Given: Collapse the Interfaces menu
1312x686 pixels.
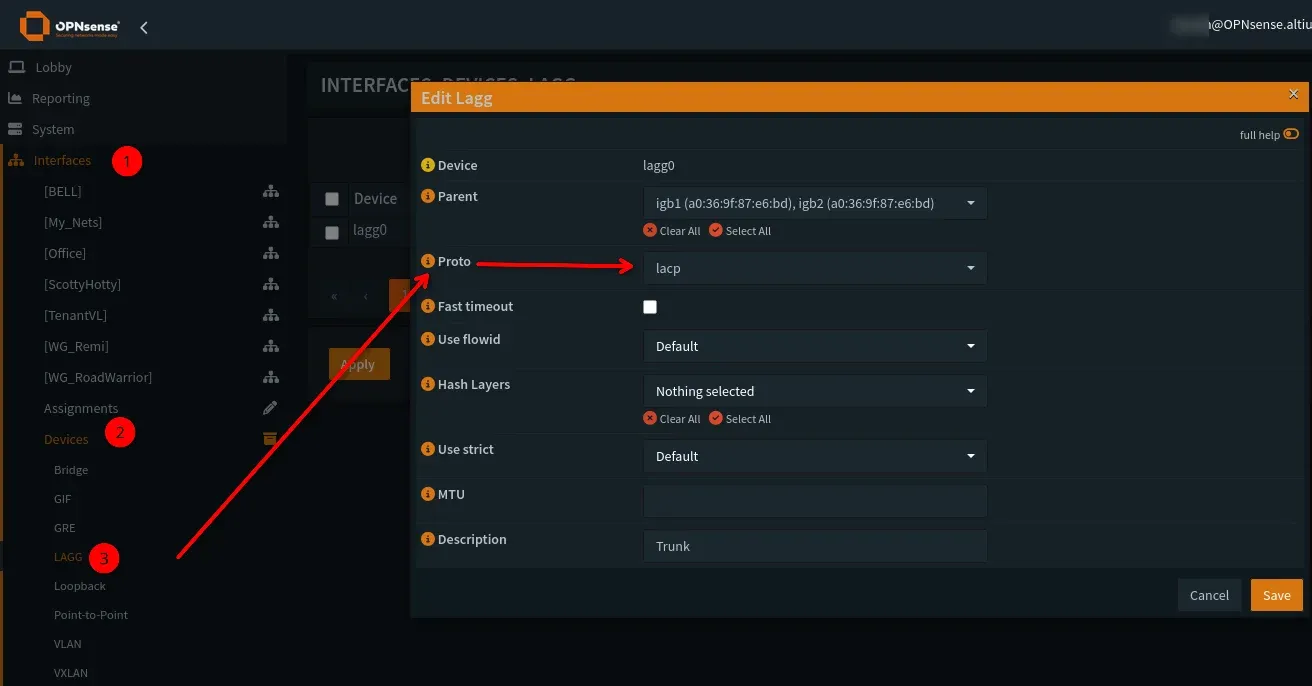Looking at the screenshot, I should pyautogui.click(x=62, y=160).
